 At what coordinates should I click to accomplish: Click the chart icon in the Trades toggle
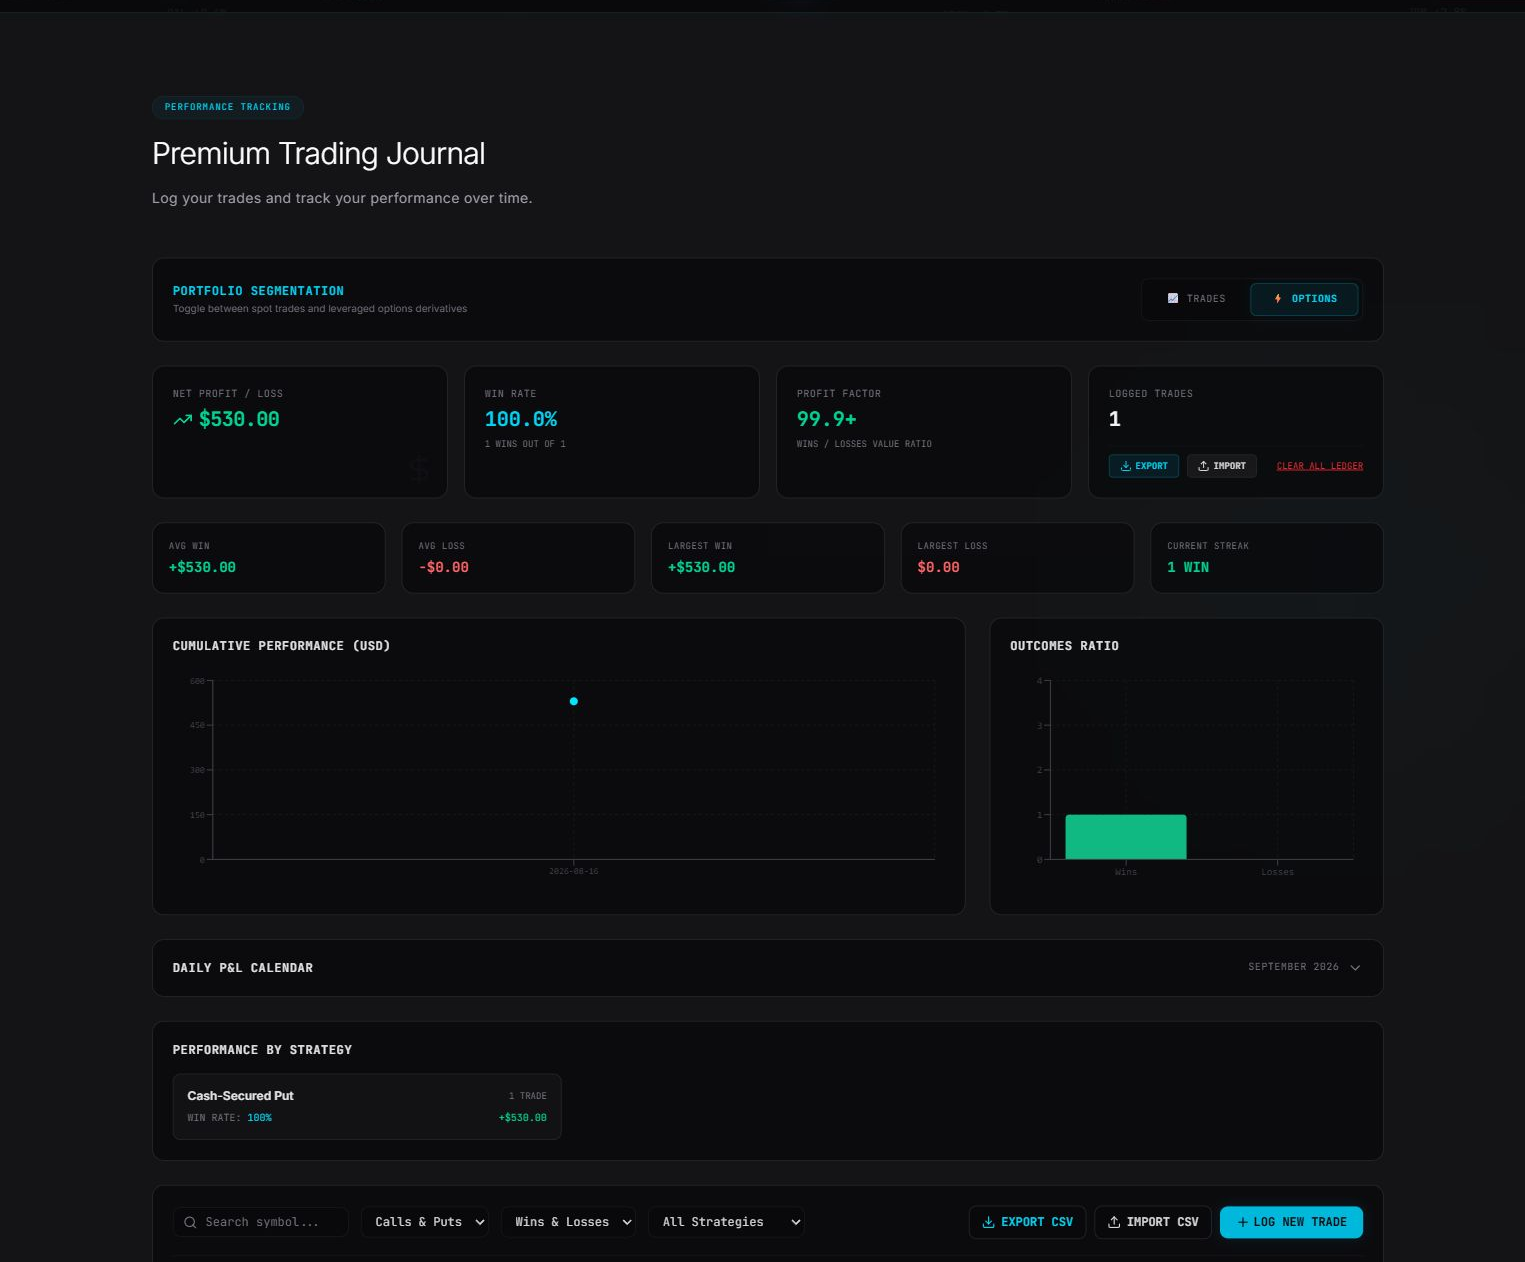[1173, 299]
